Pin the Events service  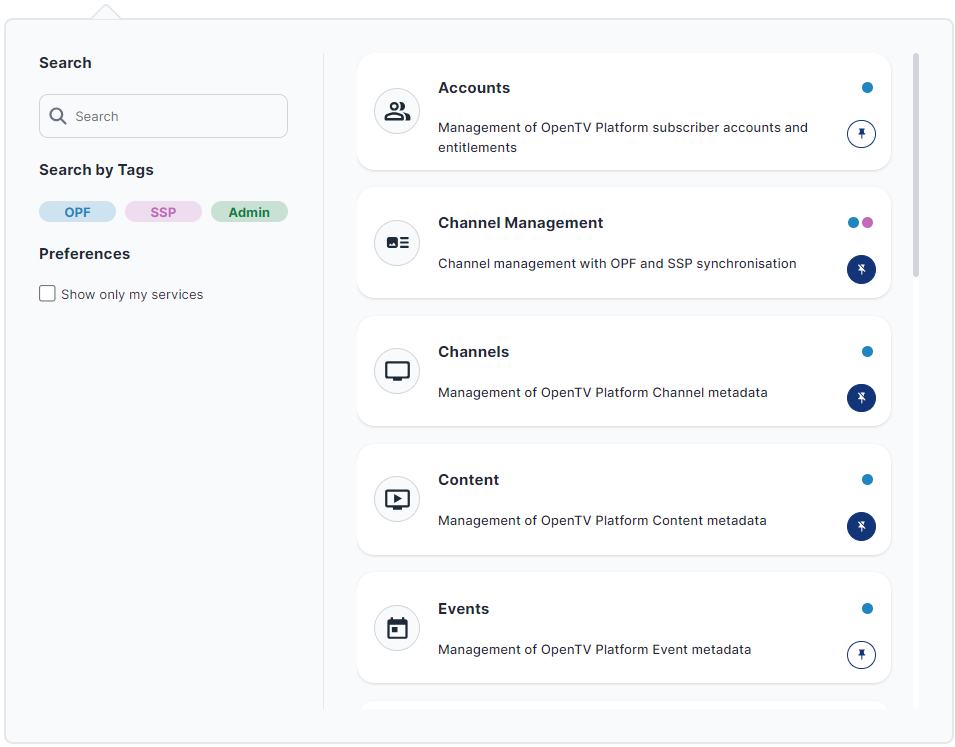861,655
